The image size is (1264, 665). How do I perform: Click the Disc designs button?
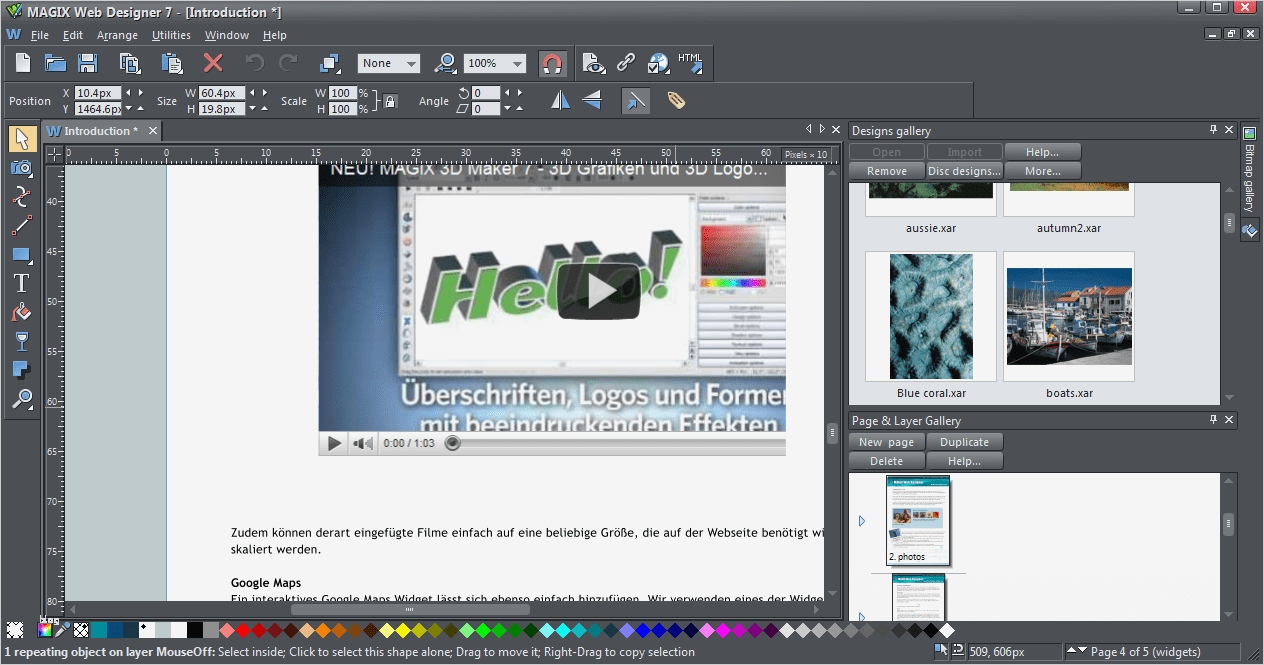[x=963, y=170]
